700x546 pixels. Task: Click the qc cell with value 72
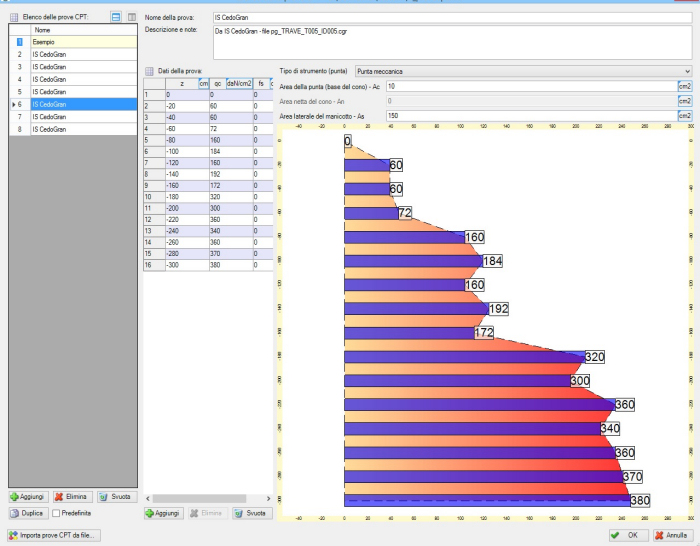pos(231,129)
